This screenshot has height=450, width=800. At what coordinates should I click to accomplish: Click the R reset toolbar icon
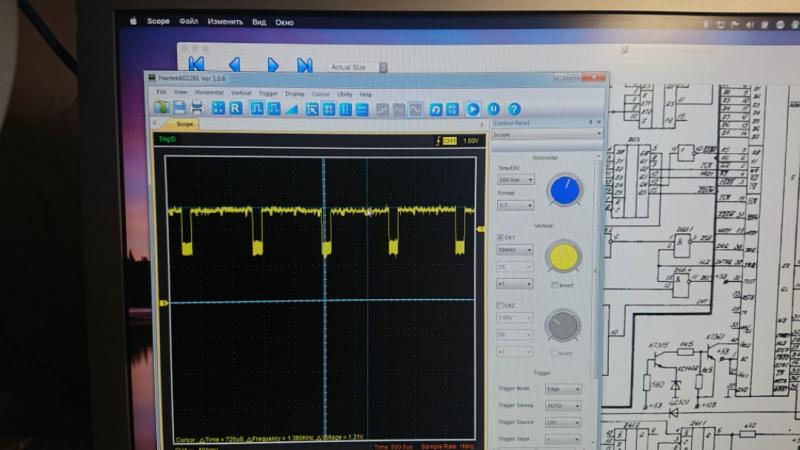coord(235,108)
